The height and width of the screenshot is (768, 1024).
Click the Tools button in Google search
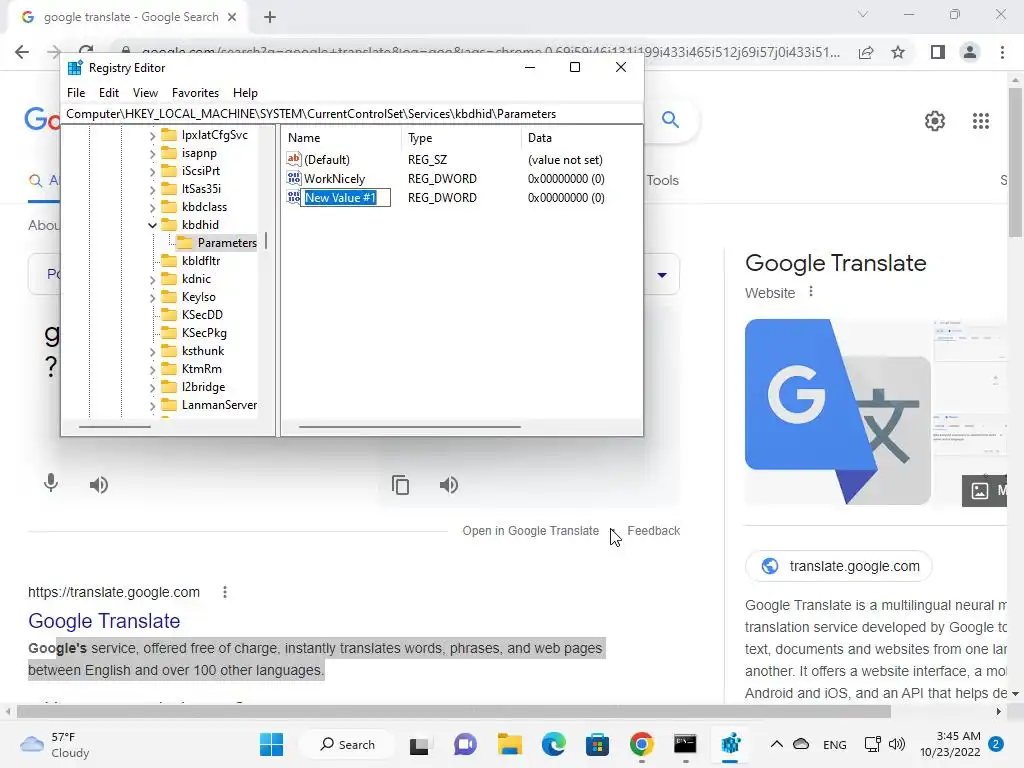(662, 180)
